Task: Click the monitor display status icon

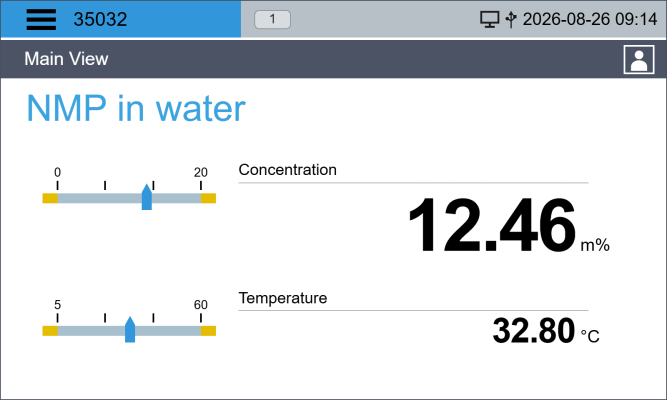Action: (x=490, y=19)
